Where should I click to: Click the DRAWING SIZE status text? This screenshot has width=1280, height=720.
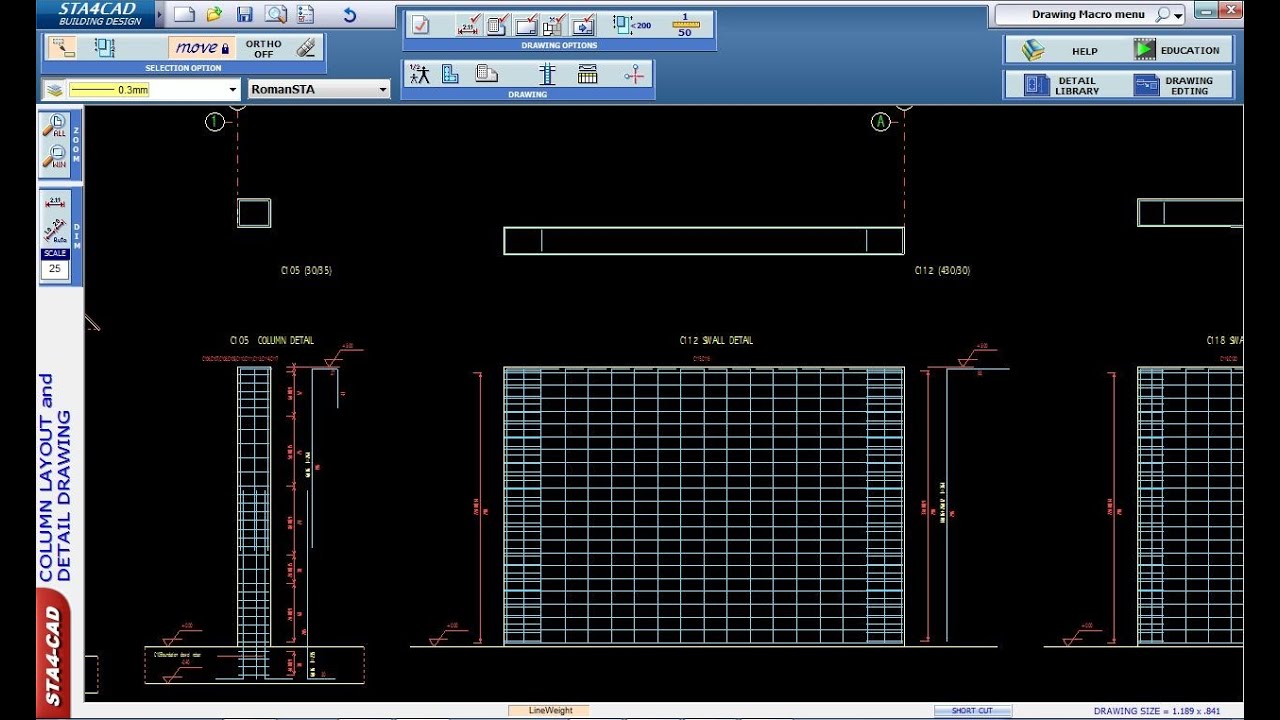[1157, 711]
